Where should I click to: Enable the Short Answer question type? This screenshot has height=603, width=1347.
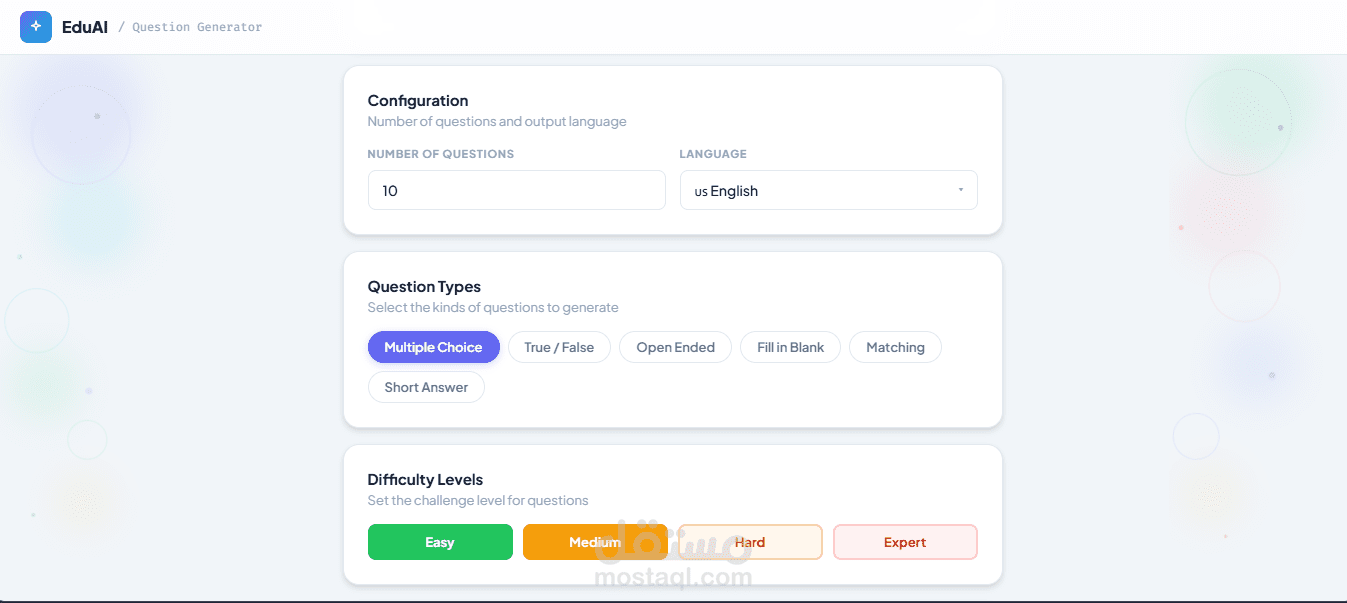(426, 387)
